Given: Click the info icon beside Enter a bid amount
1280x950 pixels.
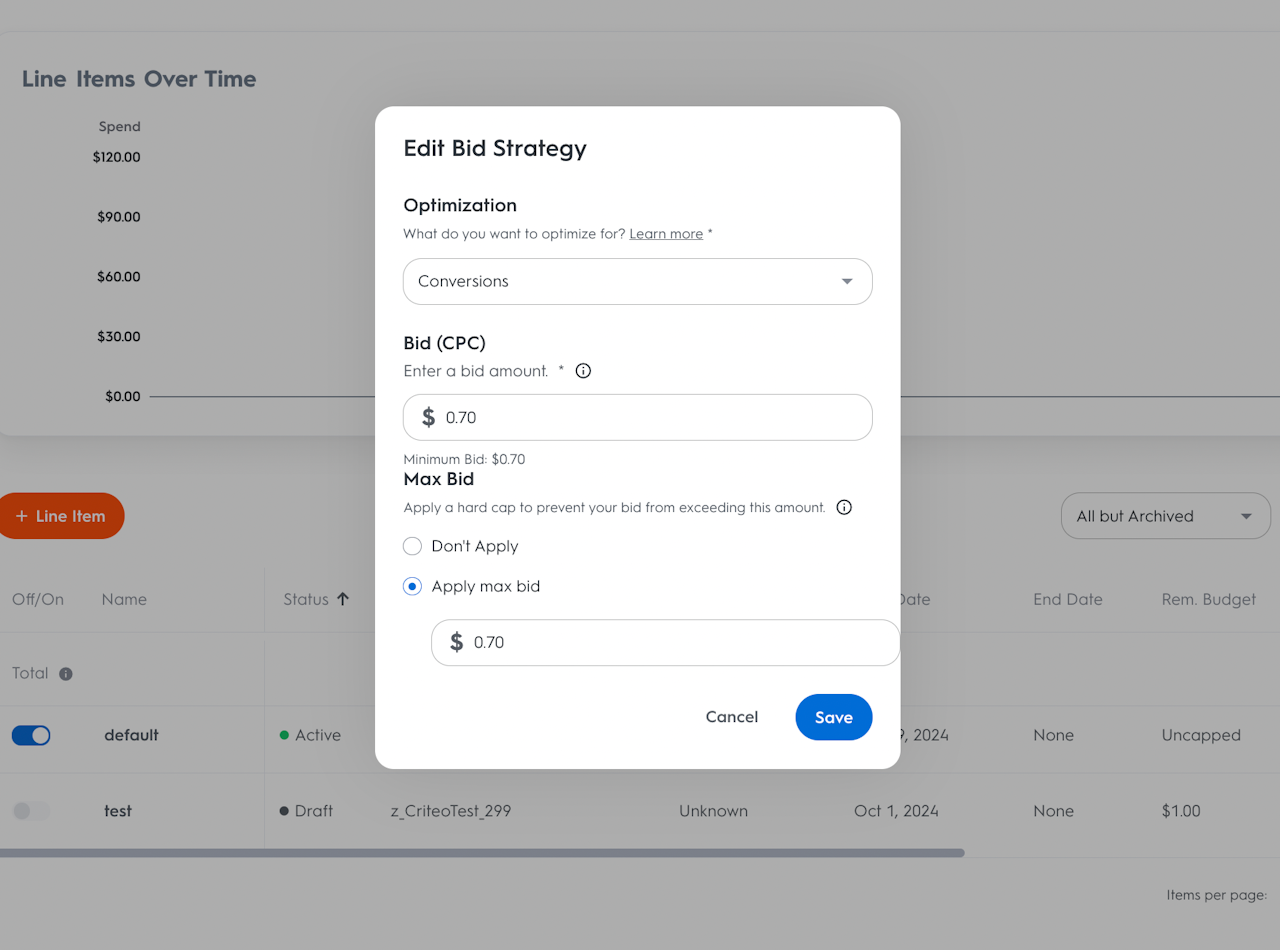Looking at the screenshot, I should click(x=584, y=371).
